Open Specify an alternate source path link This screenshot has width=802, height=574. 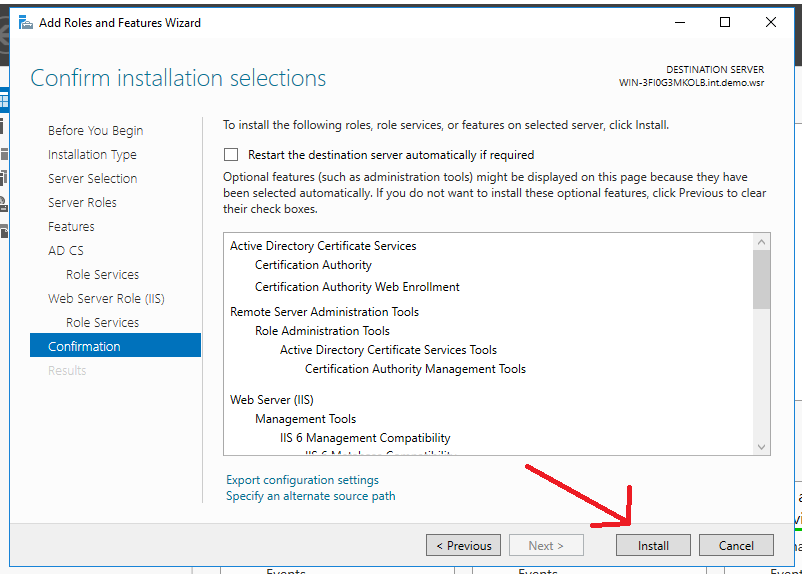click(310, 496)
